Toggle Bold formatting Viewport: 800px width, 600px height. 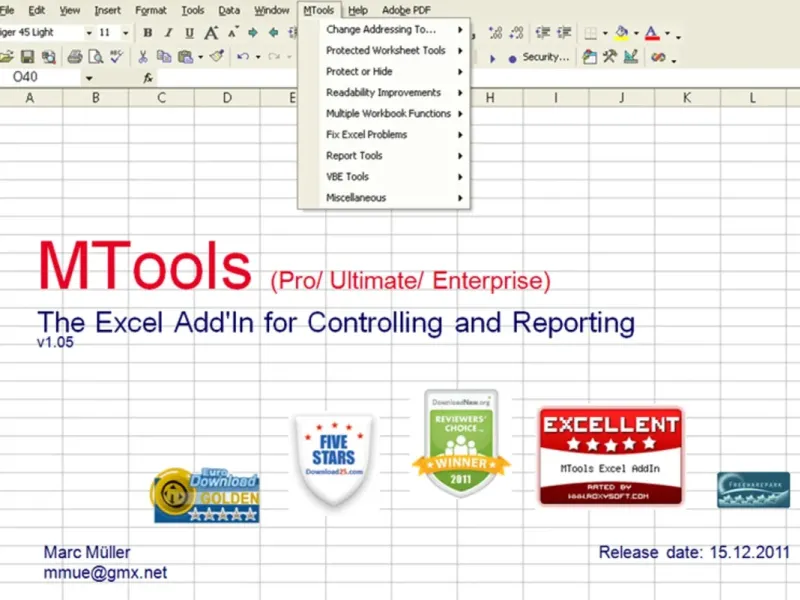pos(147,33)
